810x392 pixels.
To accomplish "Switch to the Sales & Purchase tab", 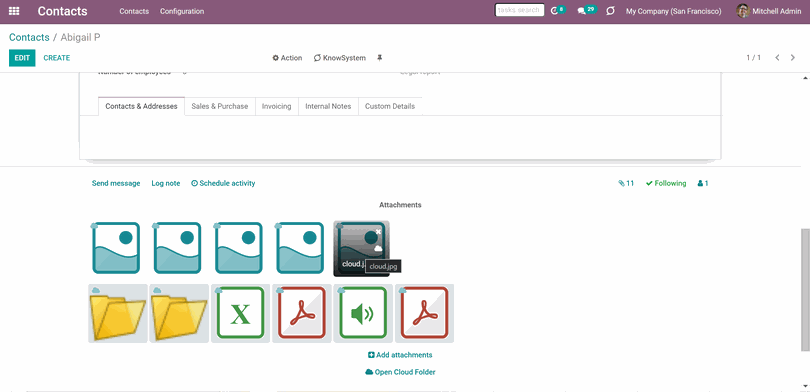I will tap(220, 106).
